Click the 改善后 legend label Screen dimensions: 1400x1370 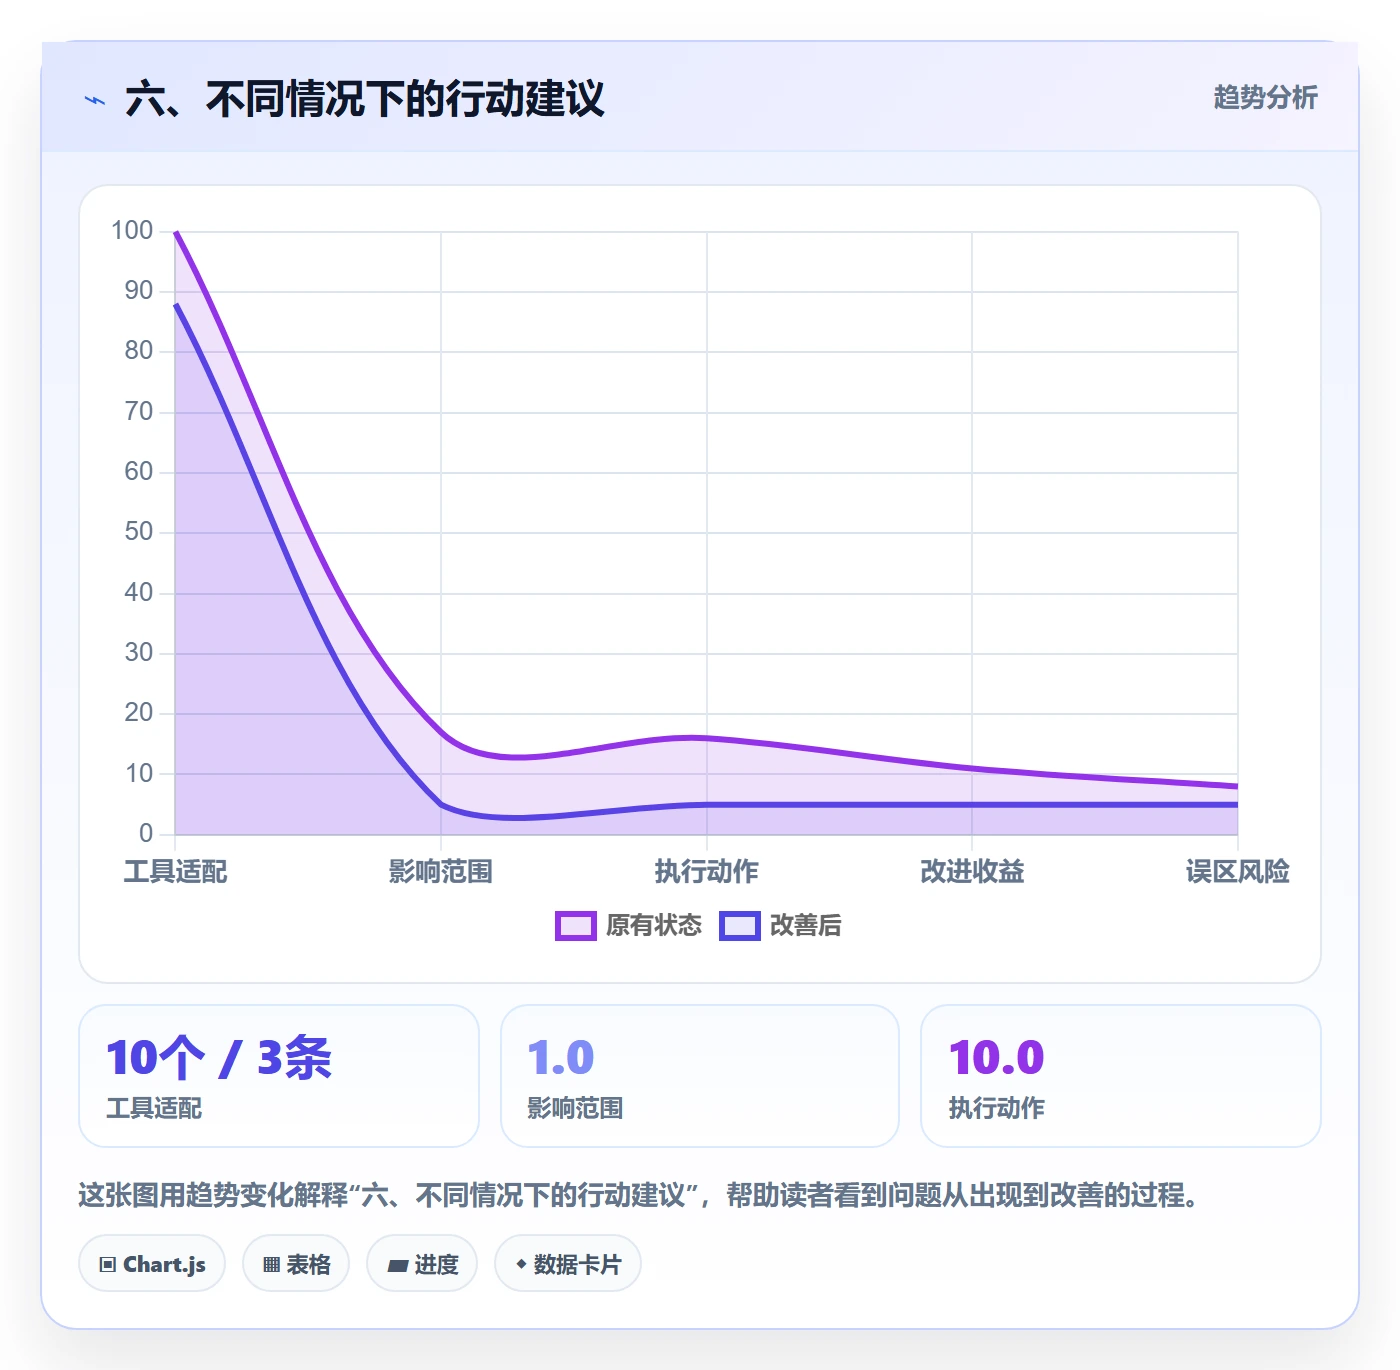coord(806,926)
